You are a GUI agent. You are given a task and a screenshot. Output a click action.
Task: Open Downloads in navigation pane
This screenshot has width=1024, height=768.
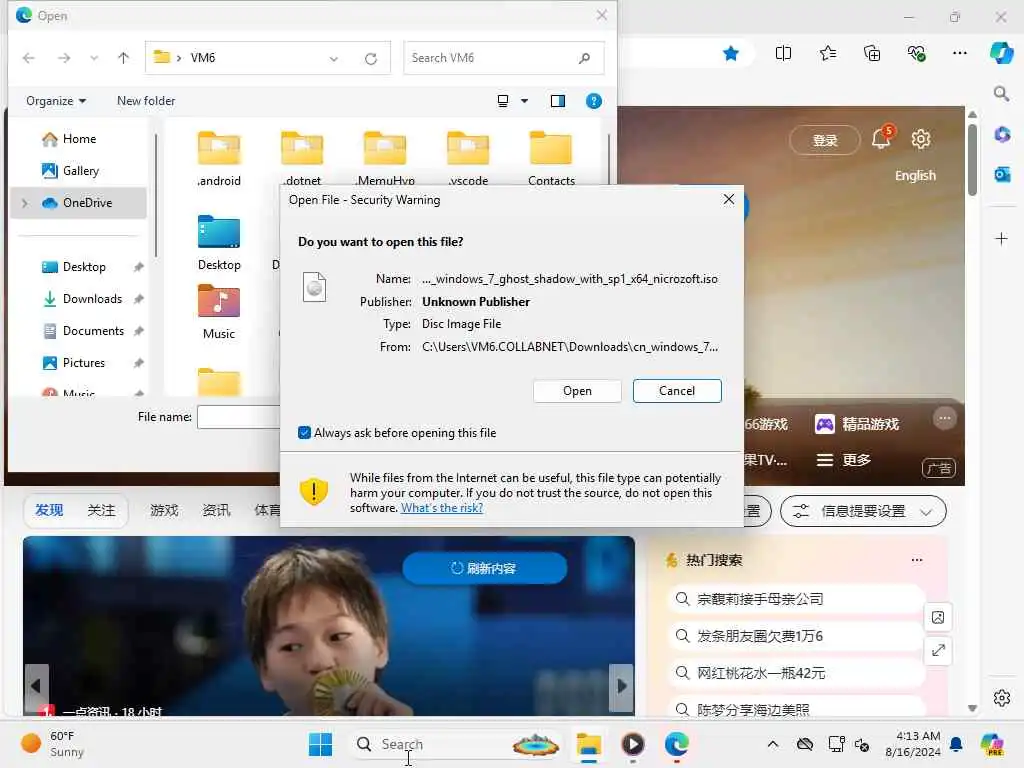(91, 298)
